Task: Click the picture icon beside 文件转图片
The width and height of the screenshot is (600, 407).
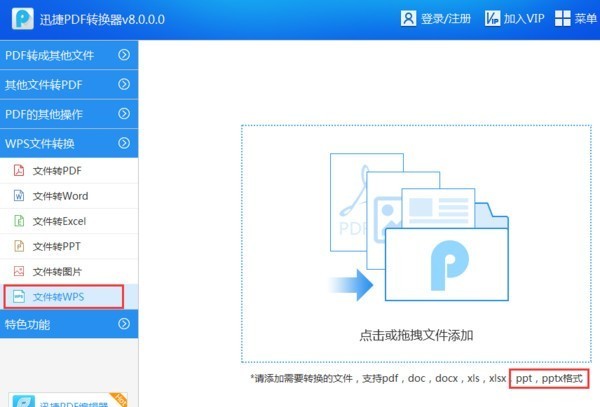Action: pos(19,271)
